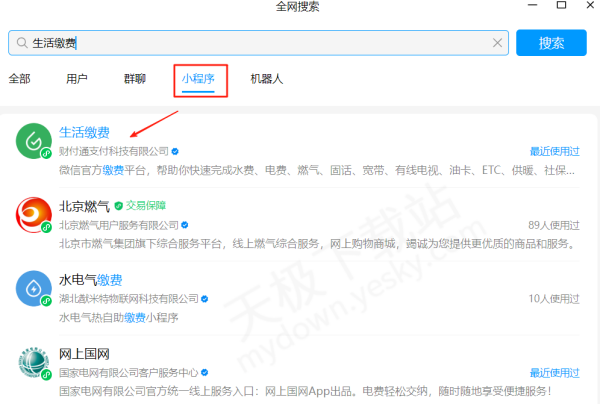Viewport: 600px width, 404px height.
Task: Open the 生活缴费 result title
Action: (84, 132)
